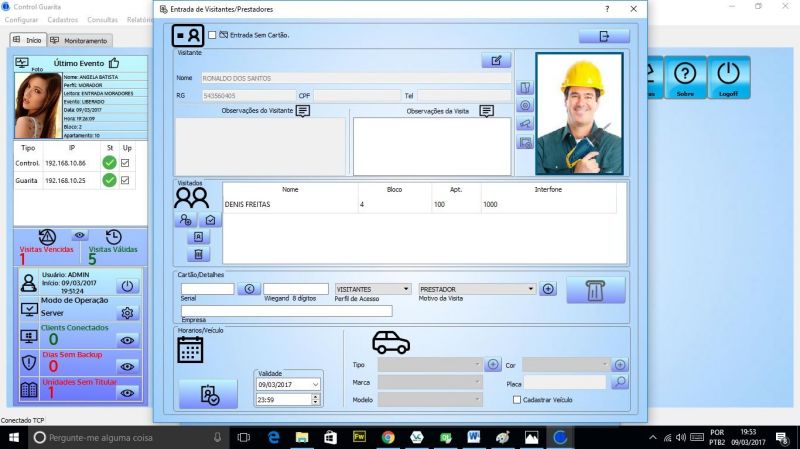
Task: Click the Observações da Visita text area
Action: [431, 146]
